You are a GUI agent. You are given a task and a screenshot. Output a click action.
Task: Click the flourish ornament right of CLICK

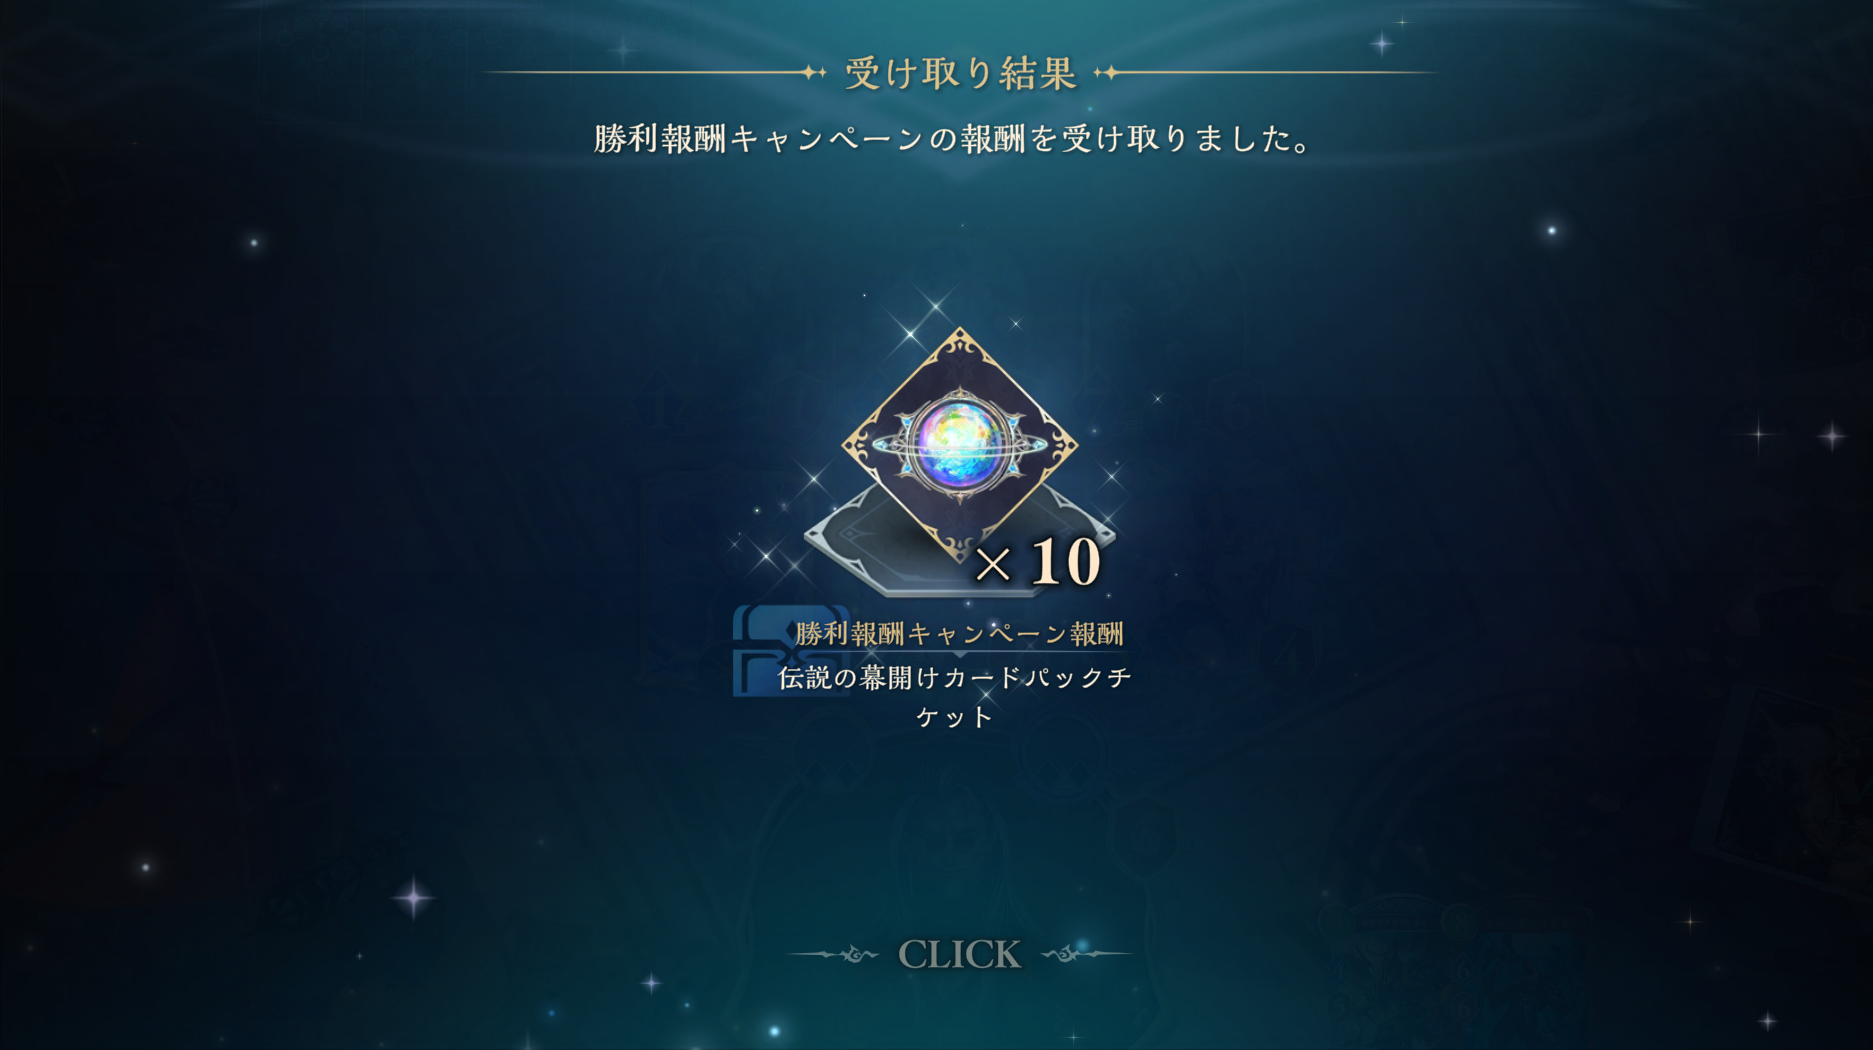coord(1085,954)
